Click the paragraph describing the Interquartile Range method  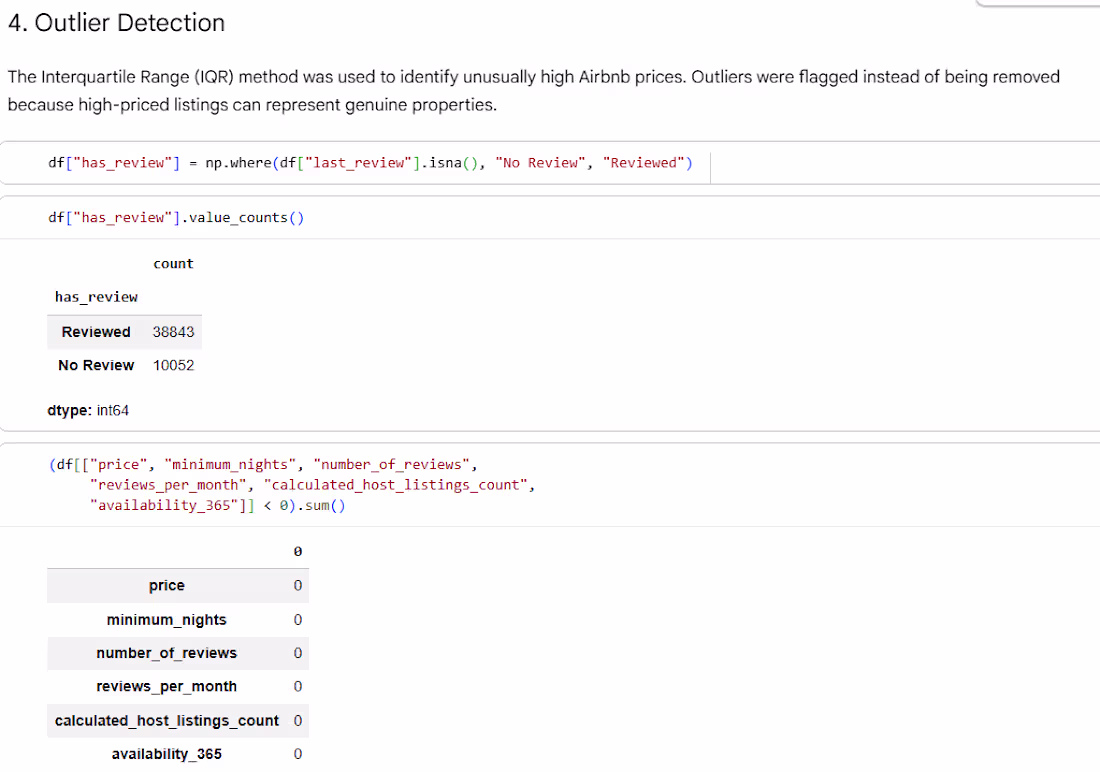(x=534, y=91)
